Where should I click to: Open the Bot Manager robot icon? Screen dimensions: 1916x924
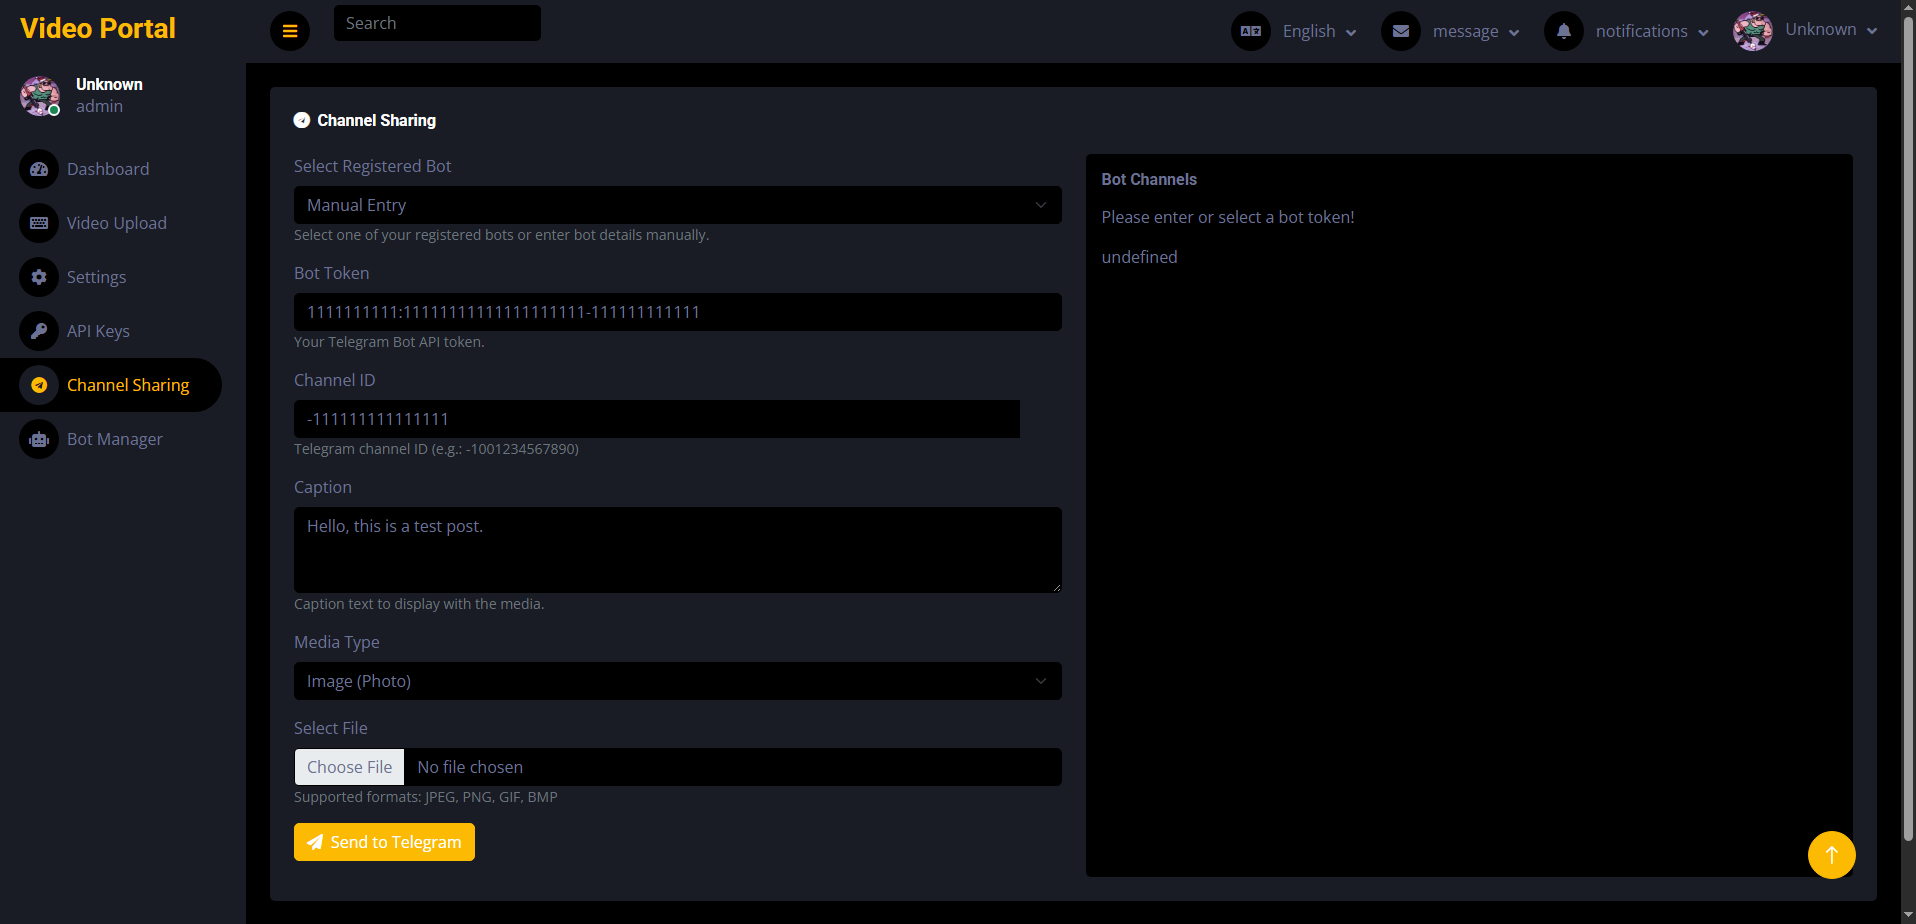click(39, 439)
